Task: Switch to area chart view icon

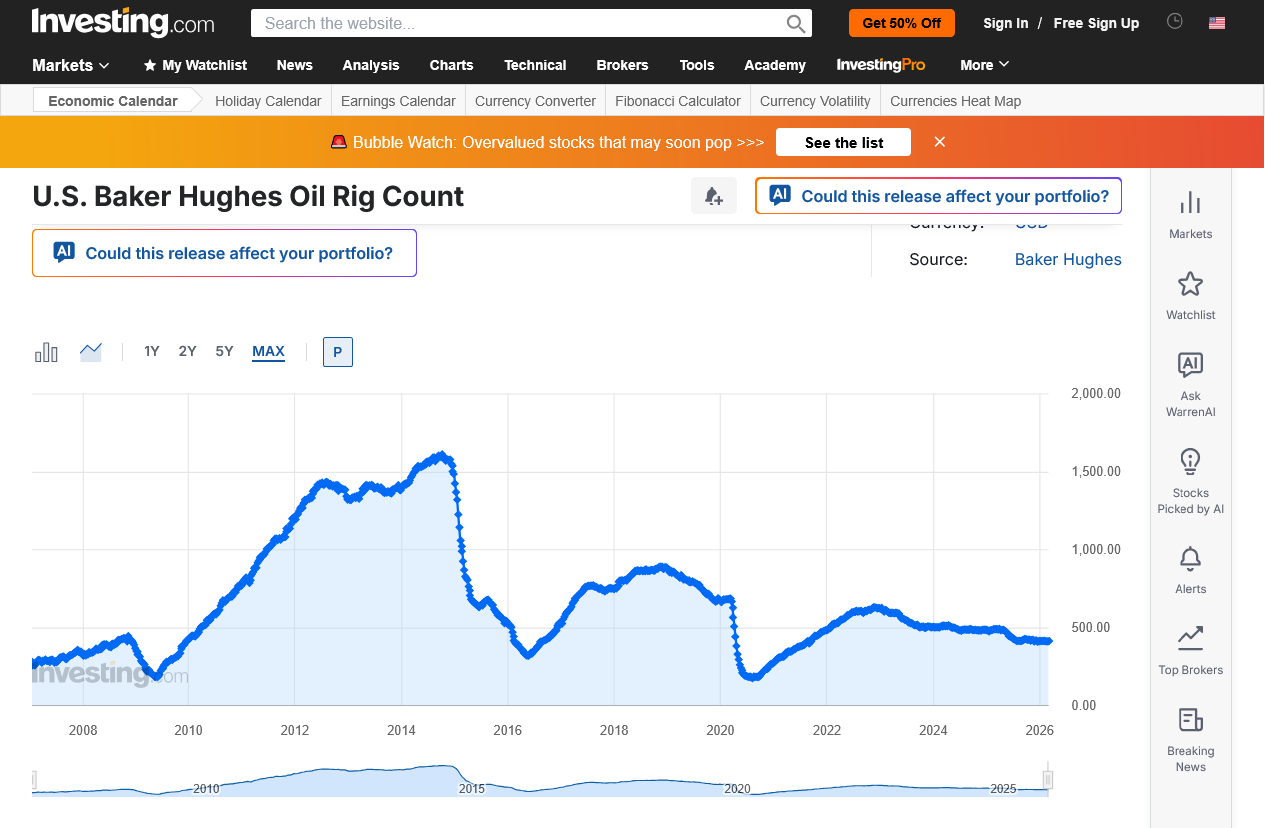Action: tap(91, 352)
